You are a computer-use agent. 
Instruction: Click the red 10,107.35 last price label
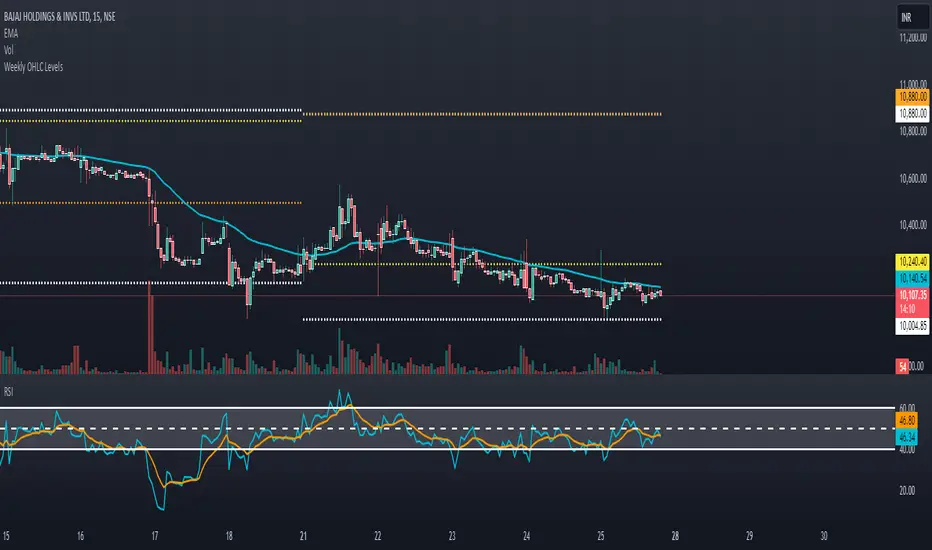[912, 295]
